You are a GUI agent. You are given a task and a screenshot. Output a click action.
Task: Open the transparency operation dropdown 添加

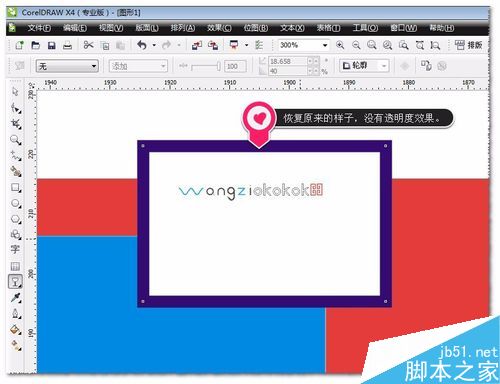(x=138, y=66)
